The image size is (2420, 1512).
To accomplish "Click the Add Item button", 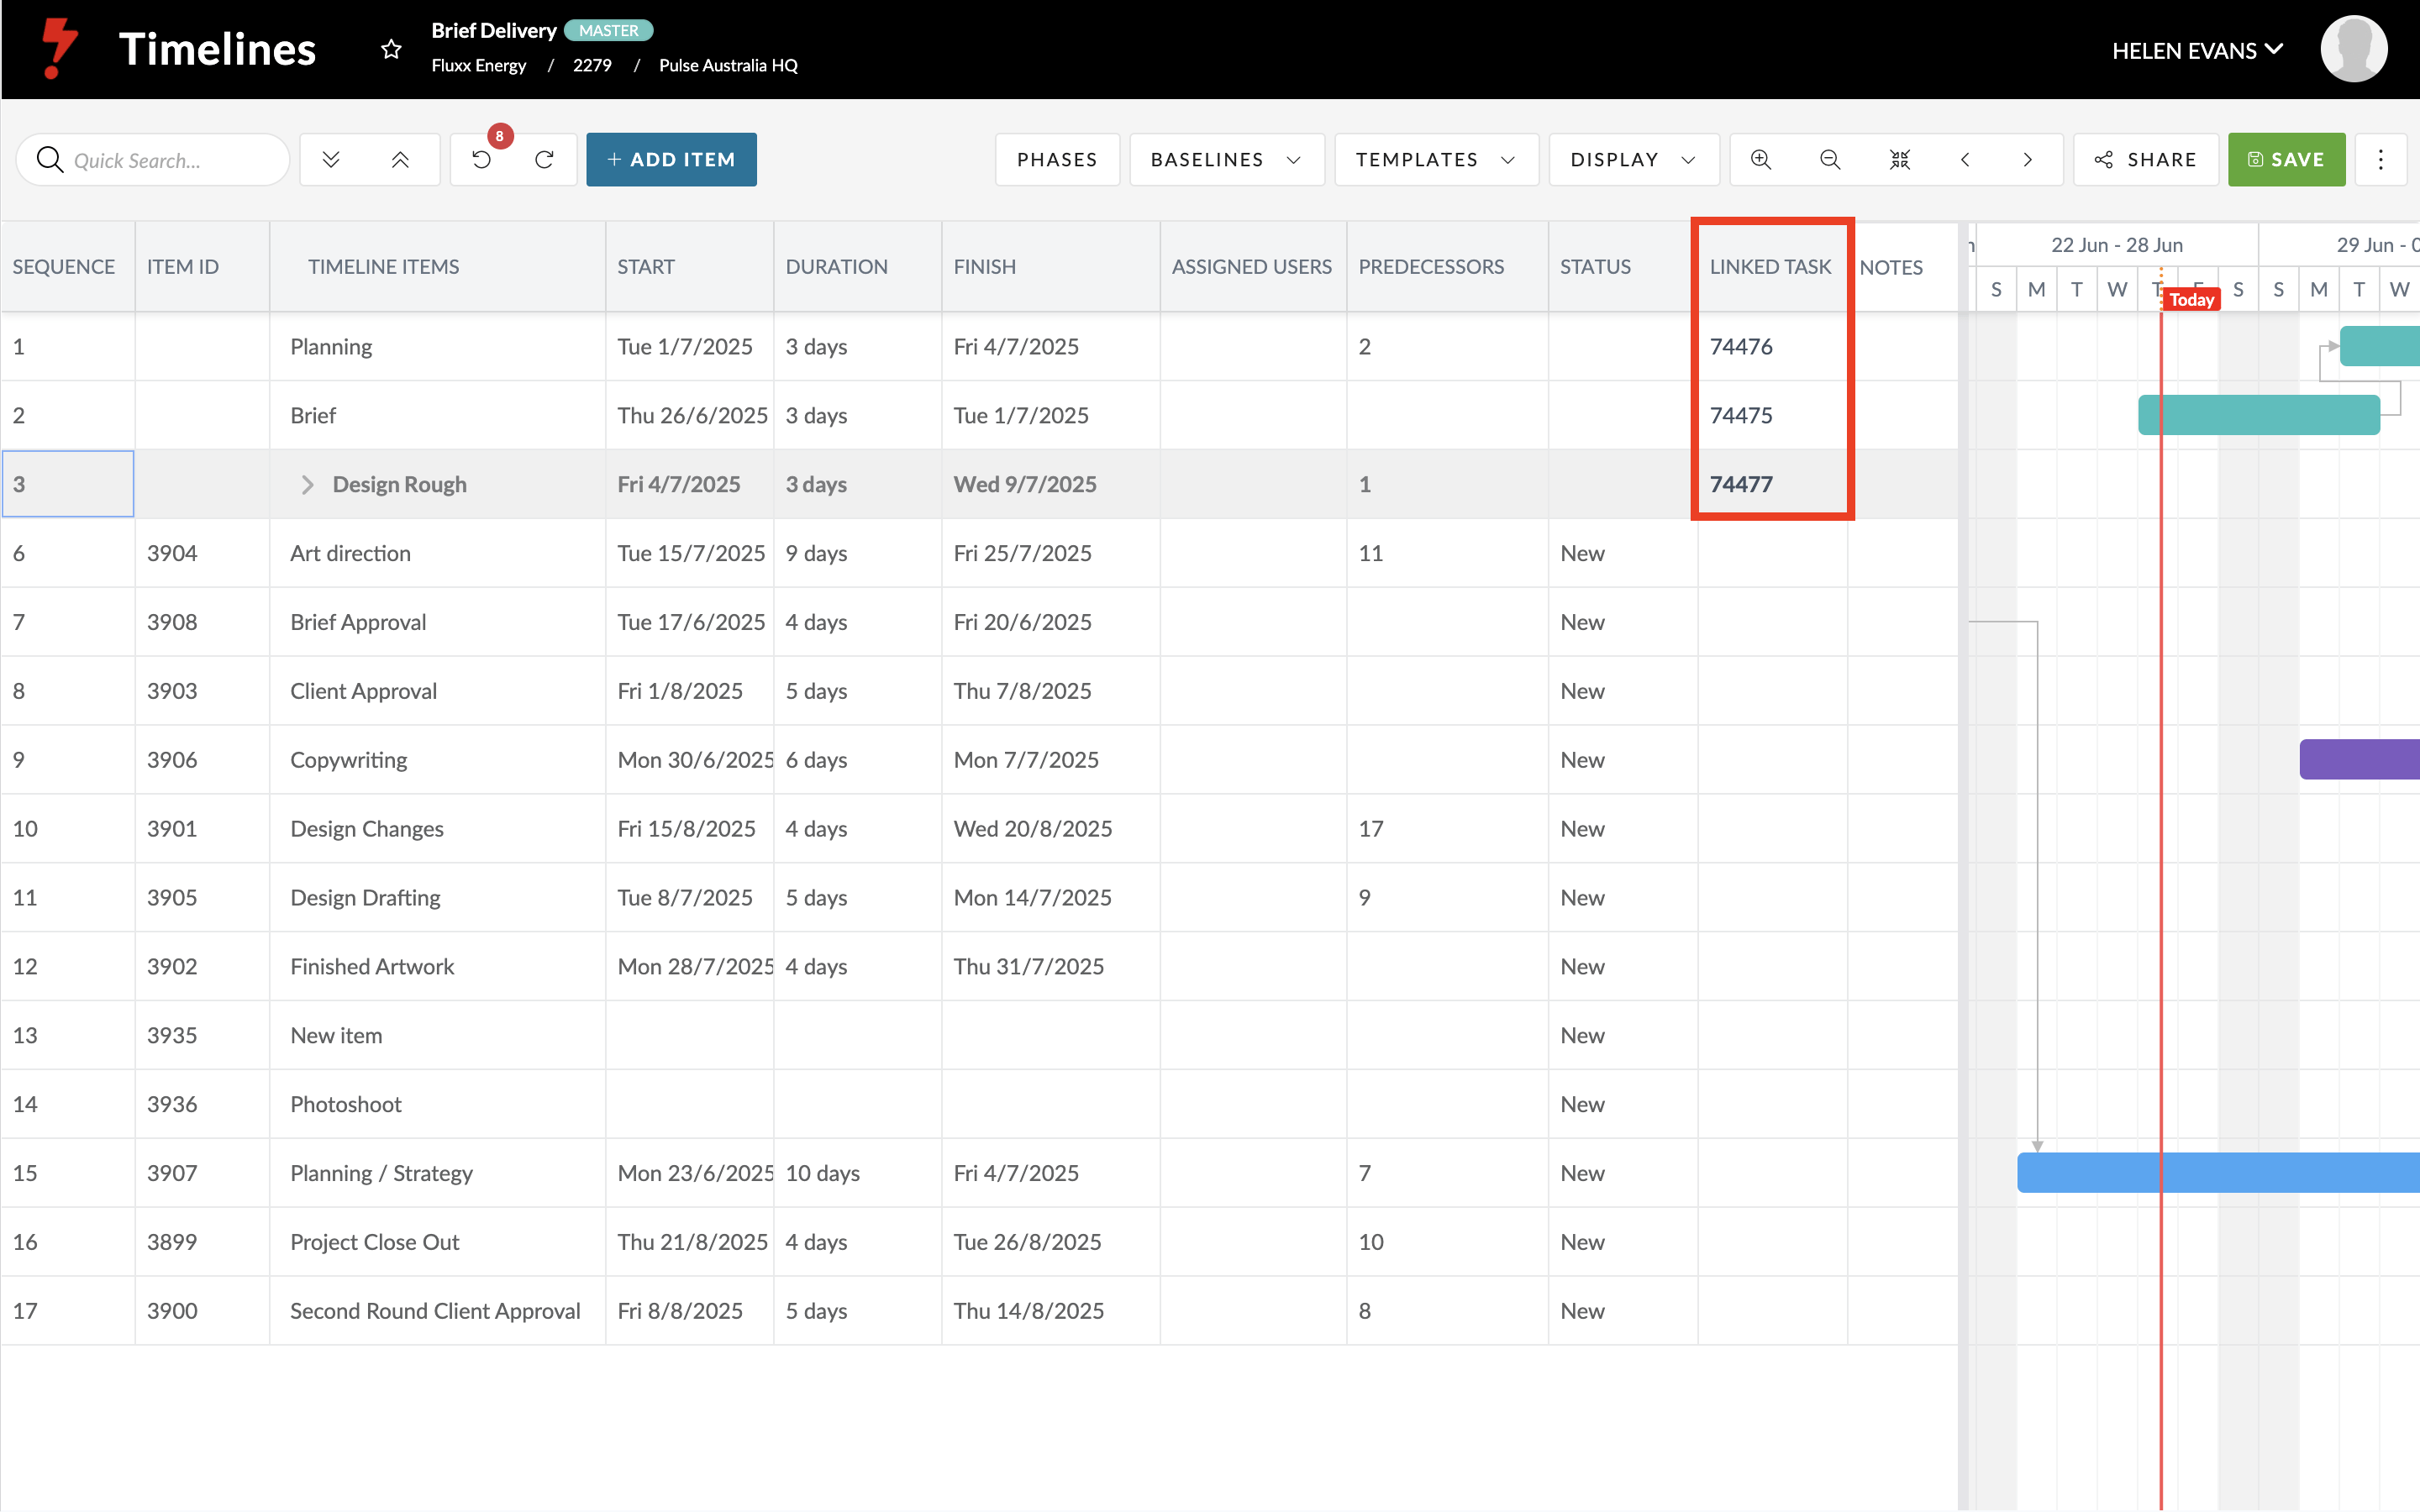I will (x=671, y=160).
